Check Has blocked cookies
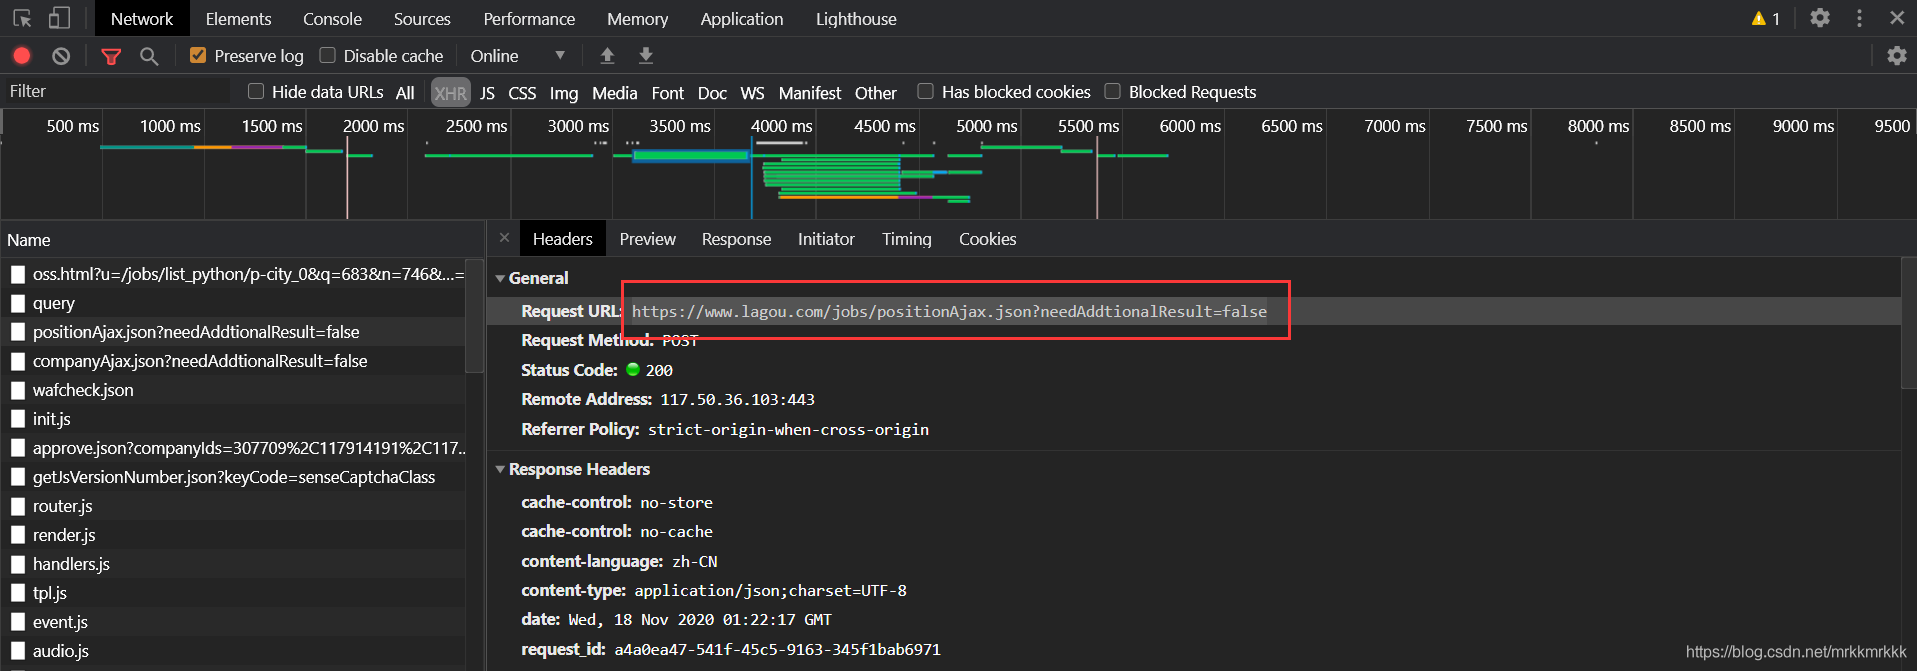 [x=926, y=91]
